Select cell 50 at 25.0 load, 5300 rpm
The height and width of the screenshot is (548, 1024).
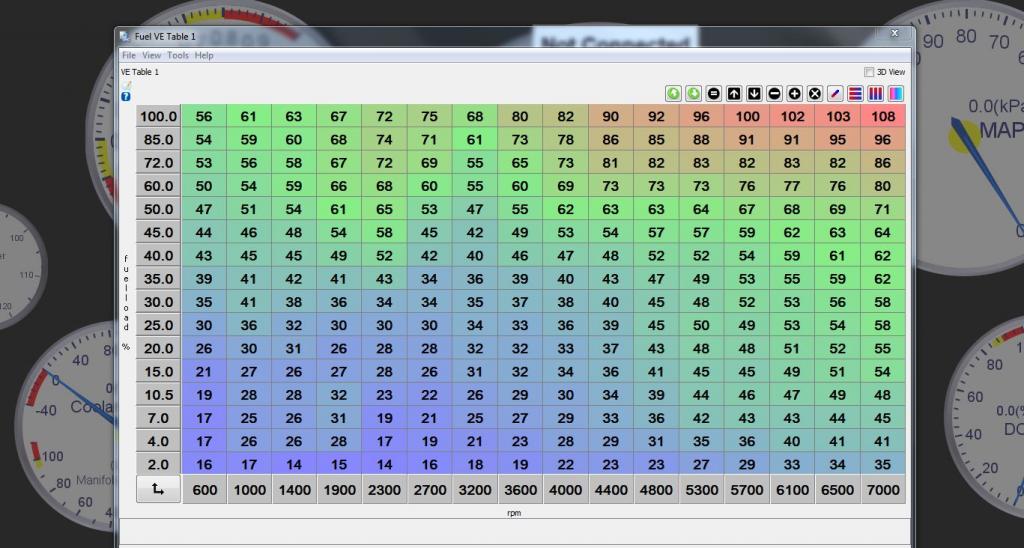pos(701,325)
